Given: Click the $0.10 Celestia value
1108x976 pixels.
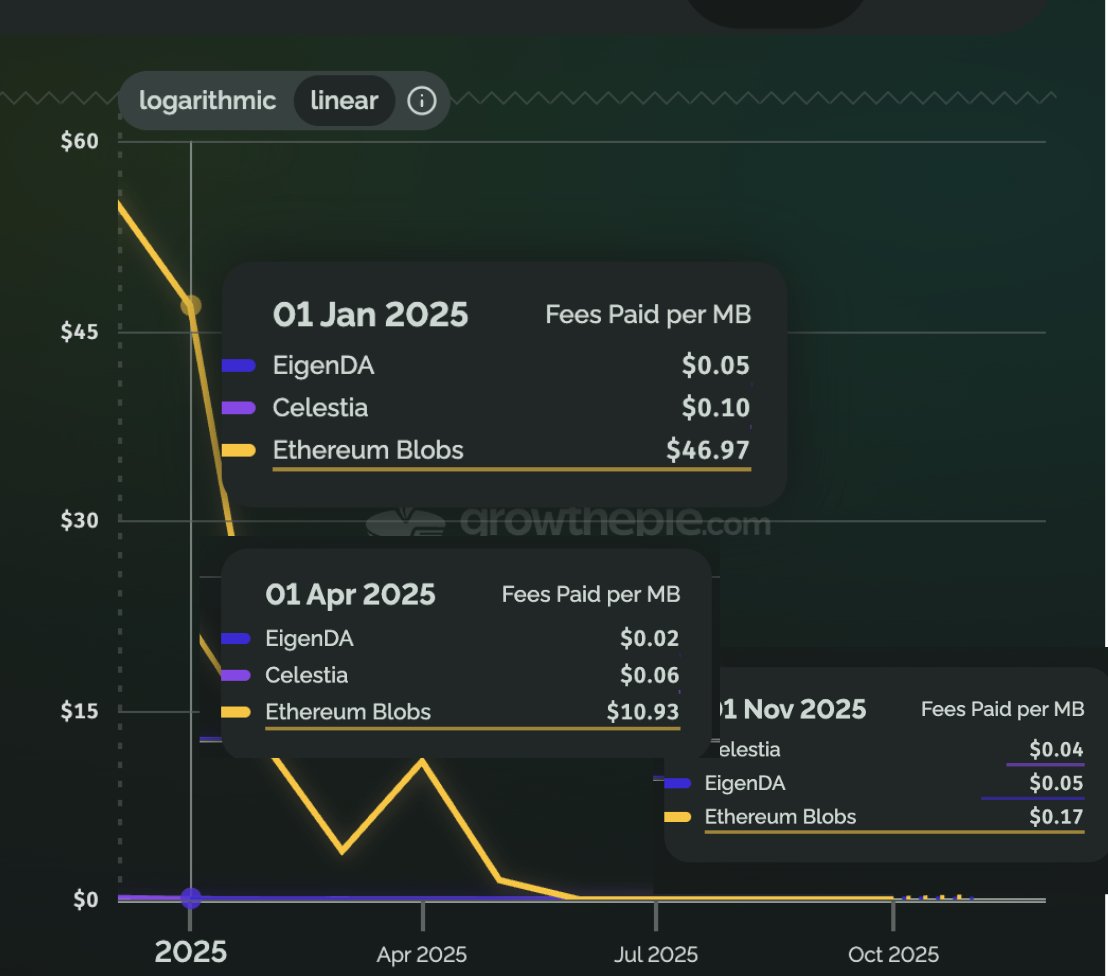Looking at the screenshot, I should (716, 408).
